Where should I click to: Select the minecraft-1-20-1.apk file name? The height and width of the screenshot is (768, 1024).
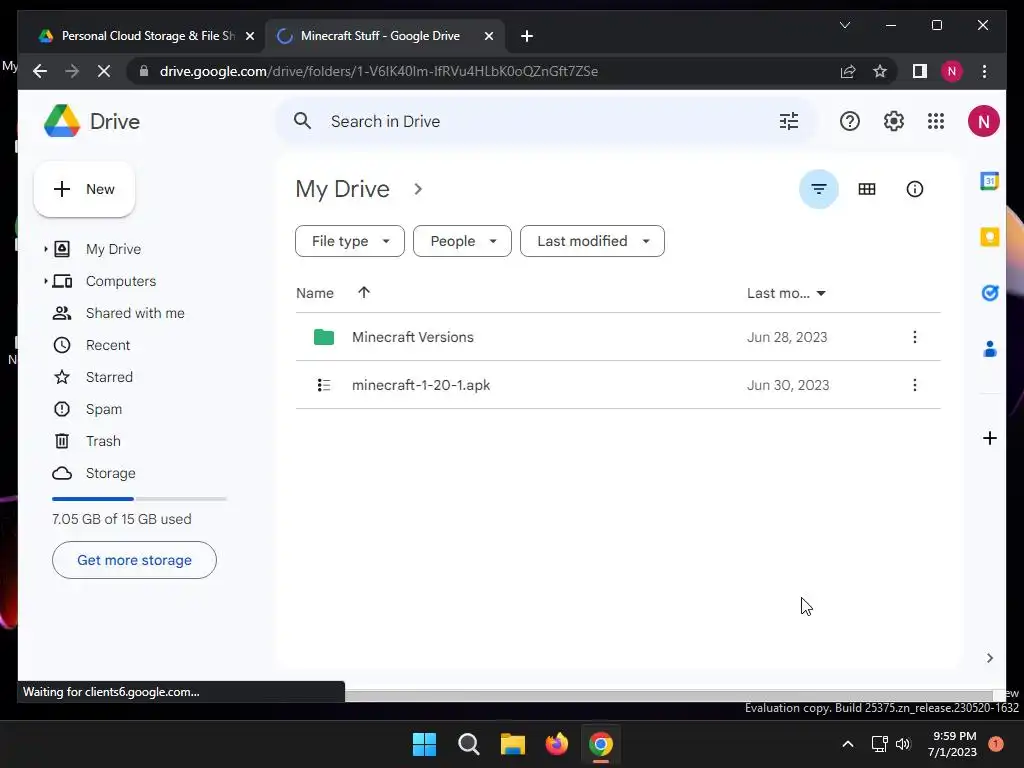click(x=421, y=385)
